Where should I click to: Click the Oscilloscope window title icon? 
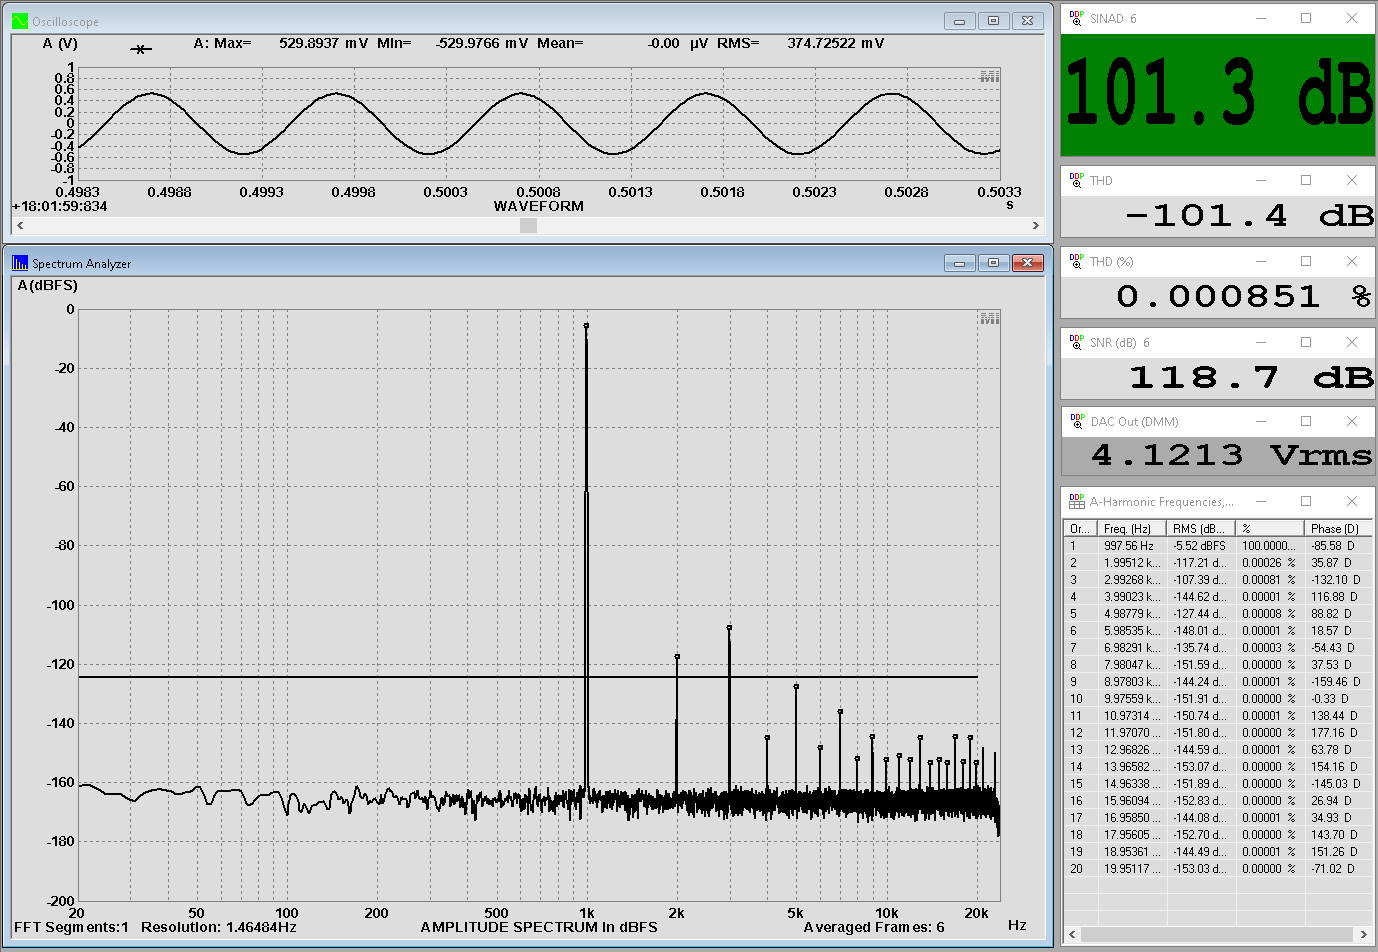coord(20,21)
